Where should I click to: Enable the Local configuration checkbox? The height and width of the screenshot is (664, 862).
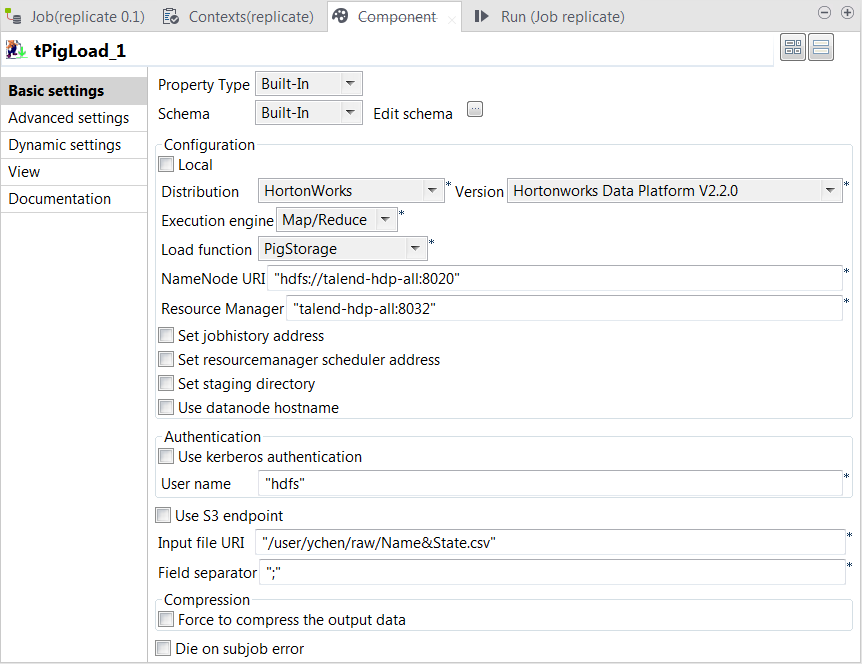pyautogui.click(x=165, y=165)
